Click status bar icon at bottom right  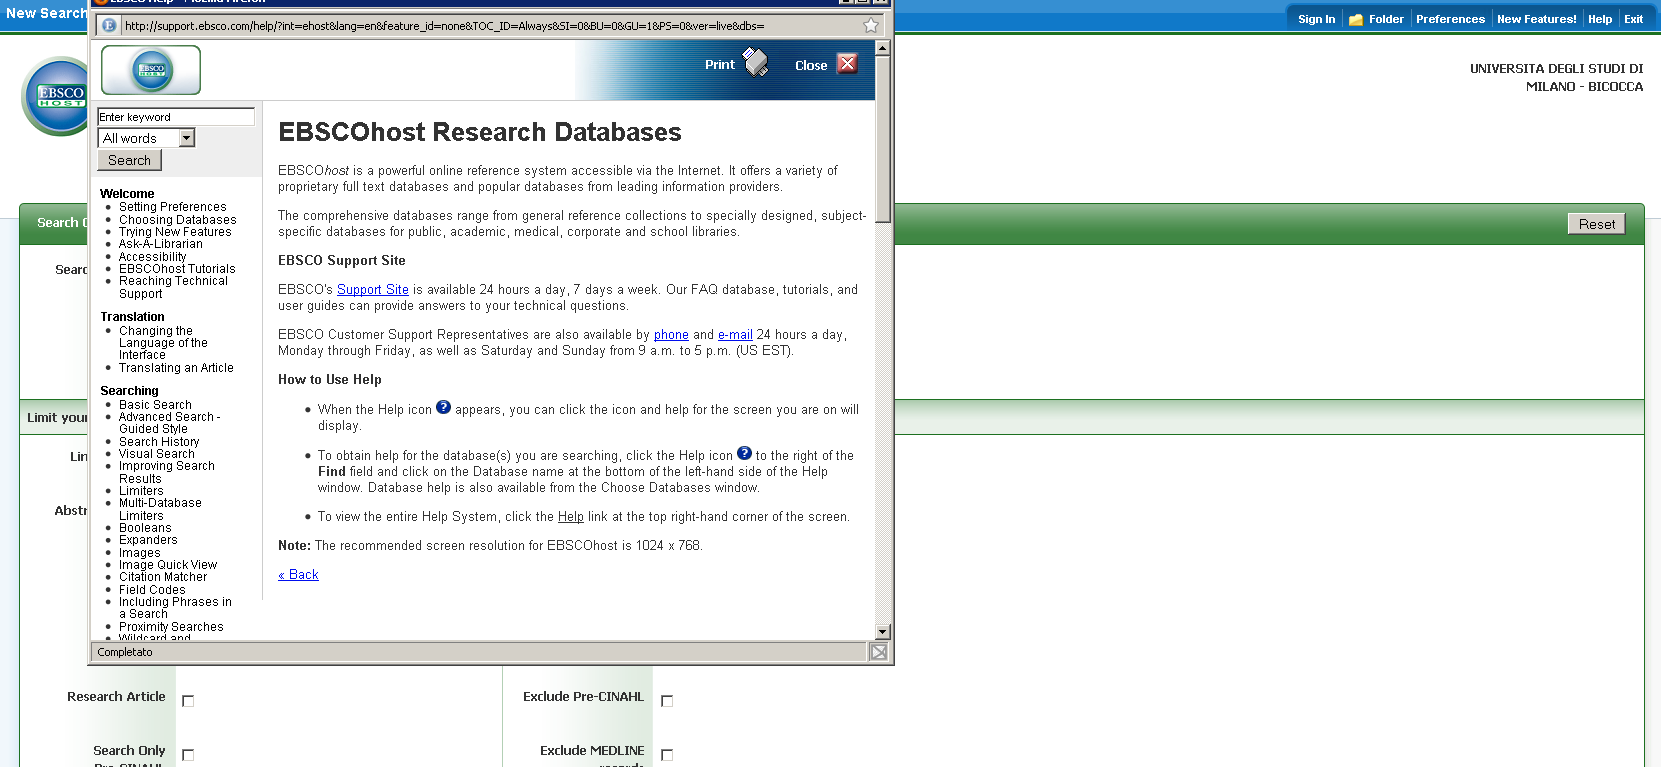(878, 652)
